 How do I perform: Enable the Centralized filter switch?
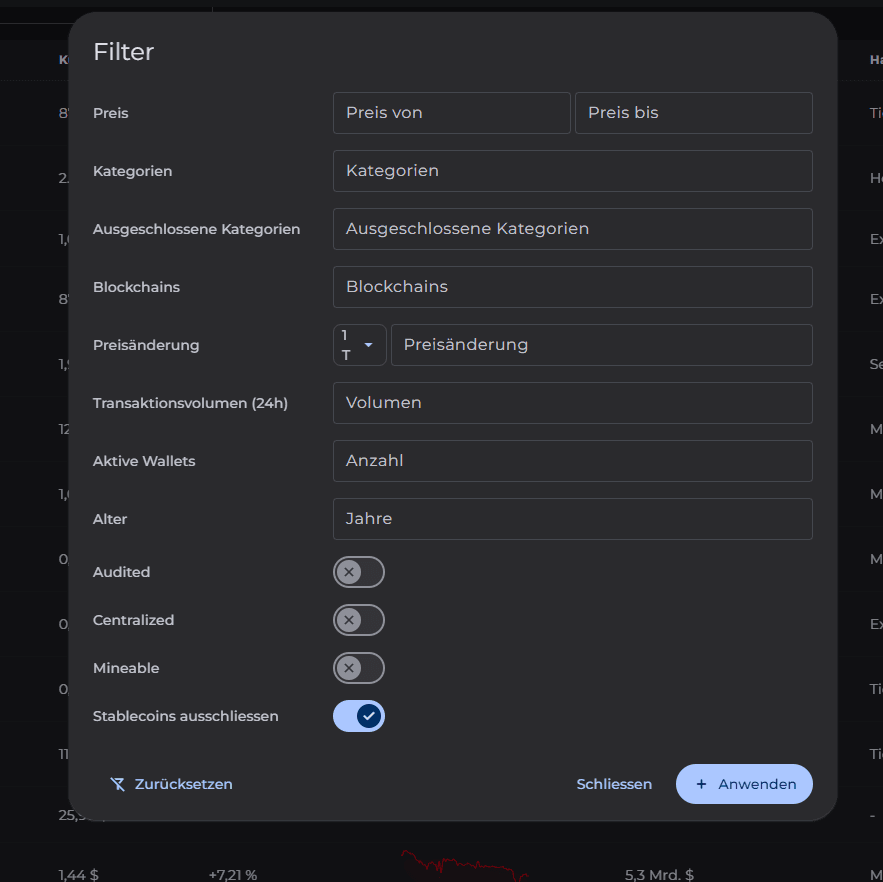point(358,620)
